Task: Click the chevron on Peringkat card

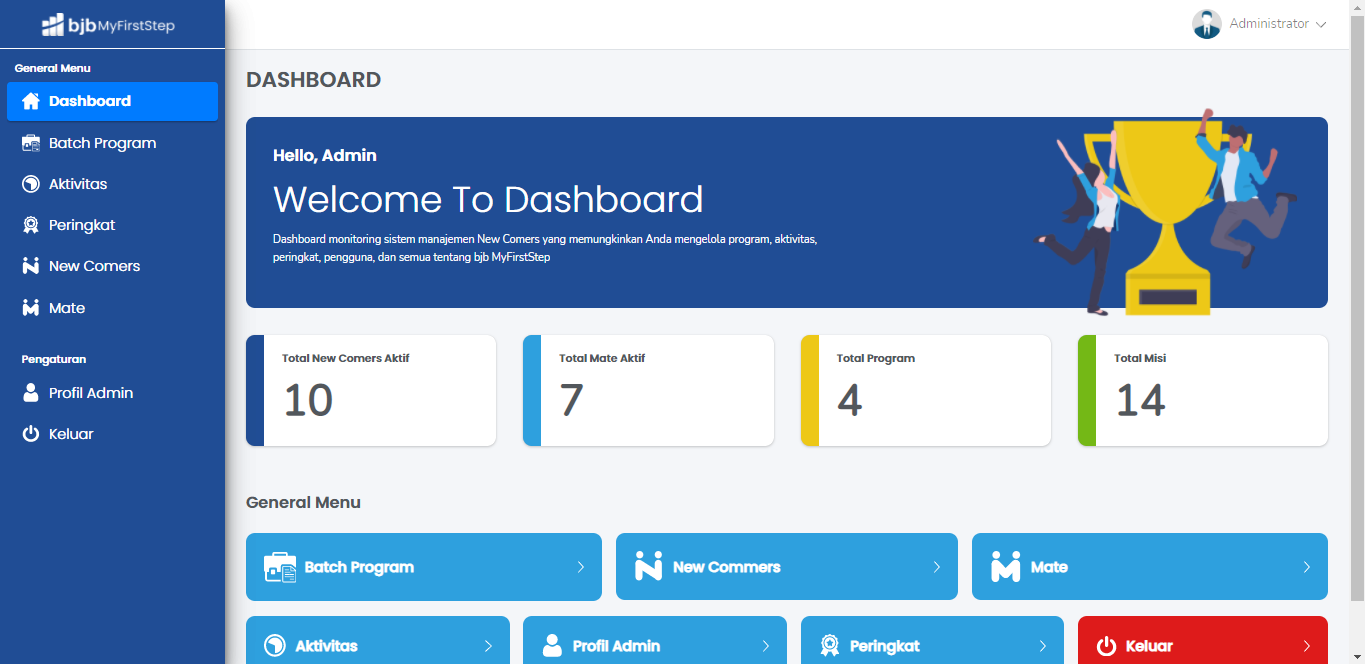Action: tap(1043, 646)
